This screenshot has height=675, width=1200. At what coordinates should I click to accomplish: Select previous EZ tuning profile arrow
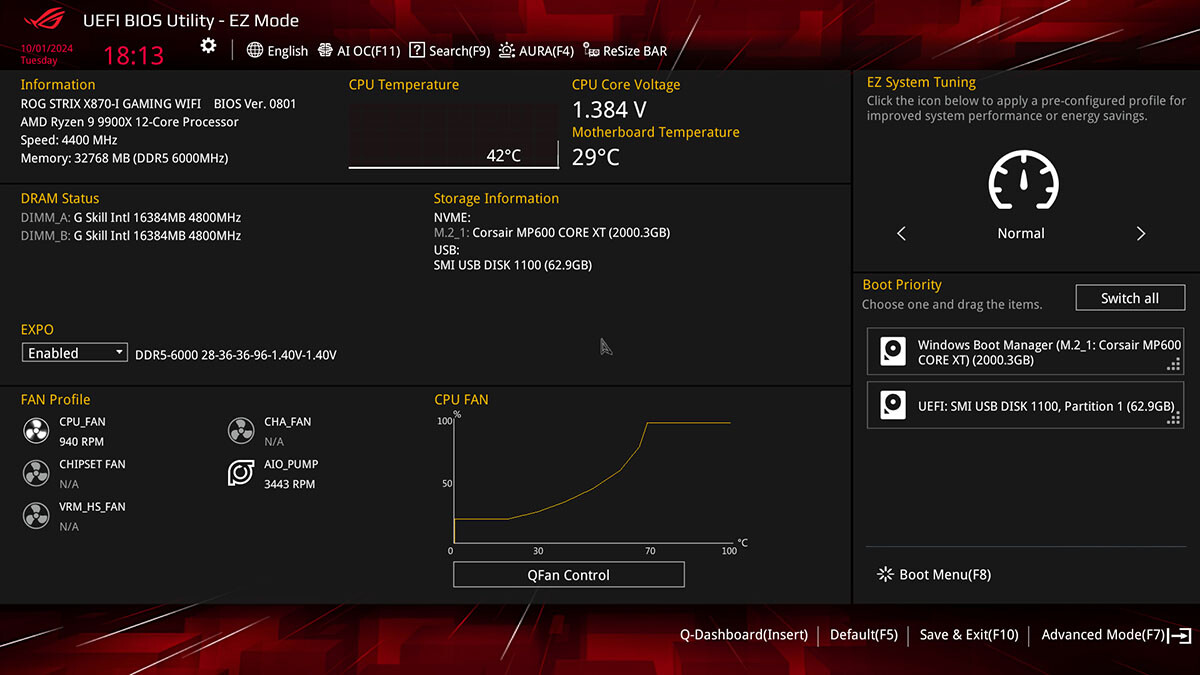pyautogui.click(x=901, y=233)
